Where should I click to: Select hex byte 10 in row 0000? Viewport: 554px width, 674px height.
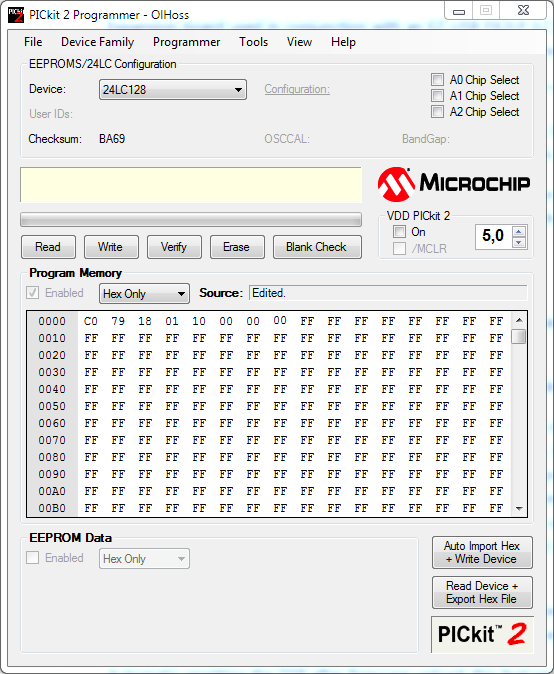199,321
